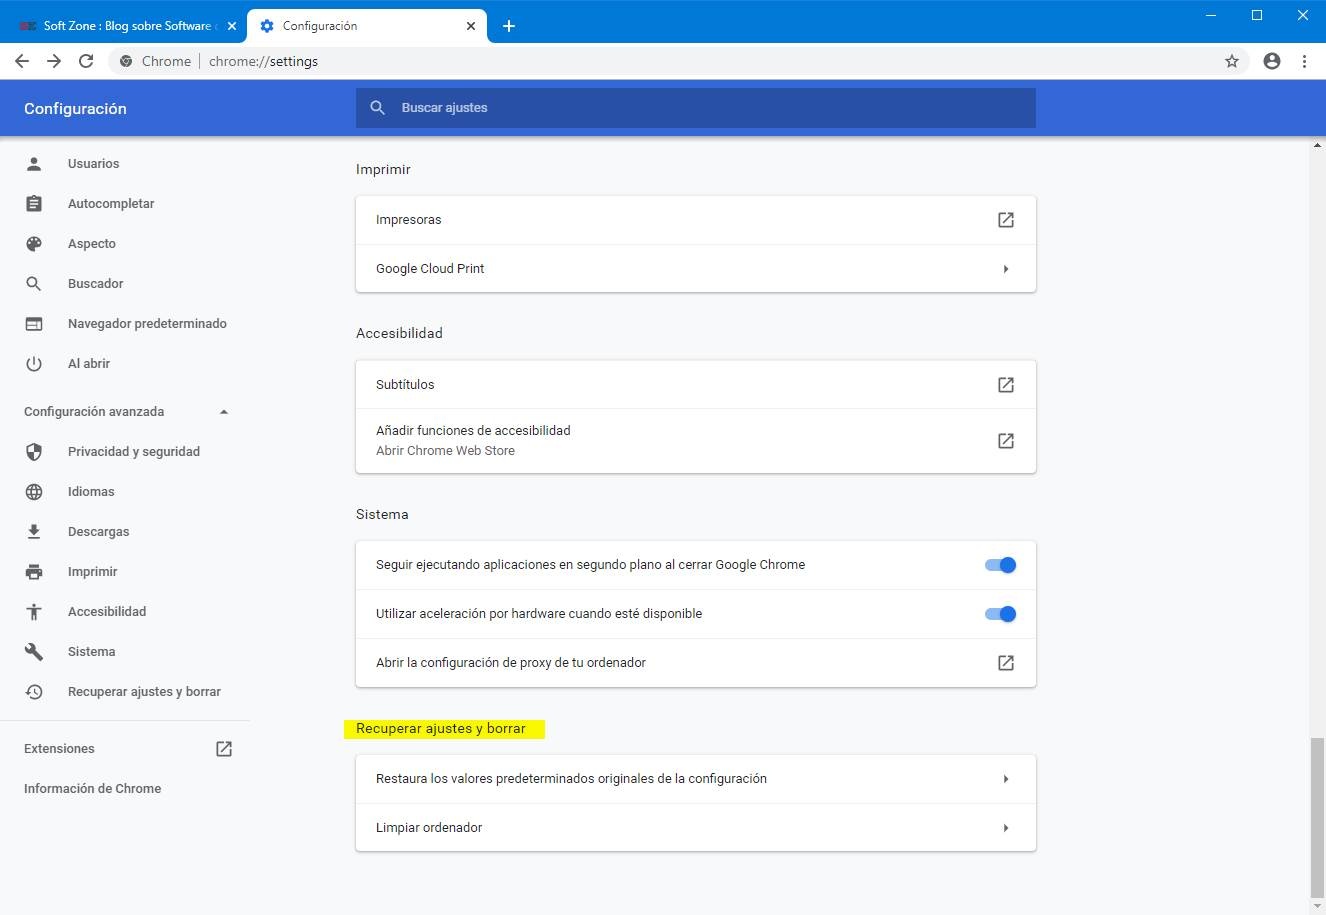
Task: Open the Subtítulos row
Action: point(696,385)
